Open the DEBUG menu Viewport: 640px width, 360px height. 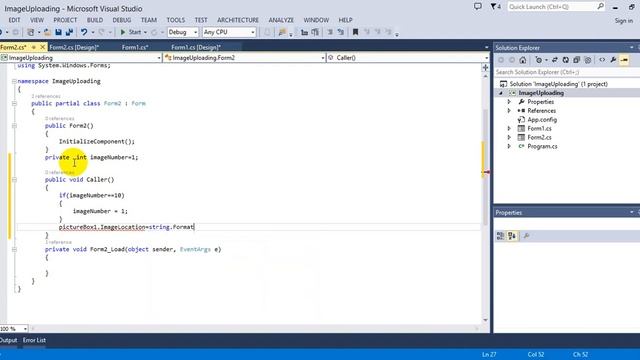tap(122, 20)
